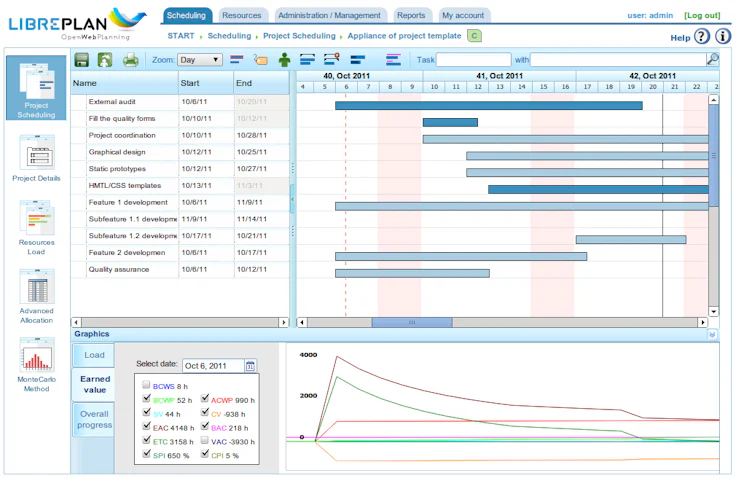Toggle the pink-lined reported hours bar icon

393,60
